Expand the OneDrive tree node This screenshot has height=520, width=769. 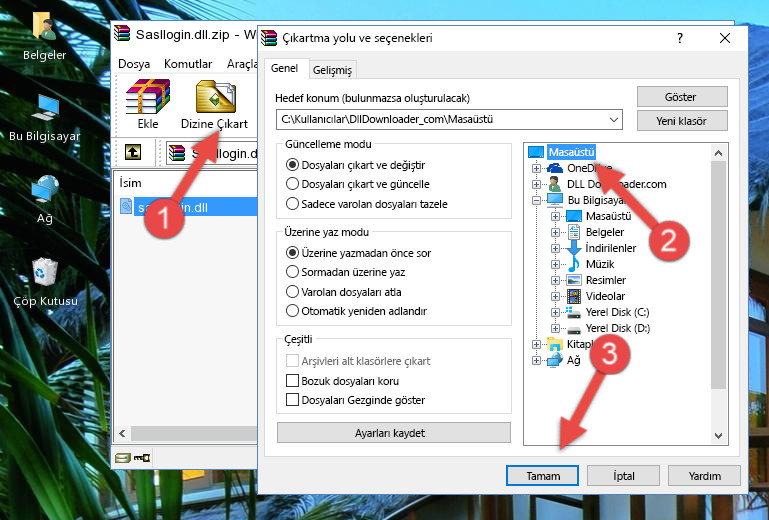[x=537, y=168]
